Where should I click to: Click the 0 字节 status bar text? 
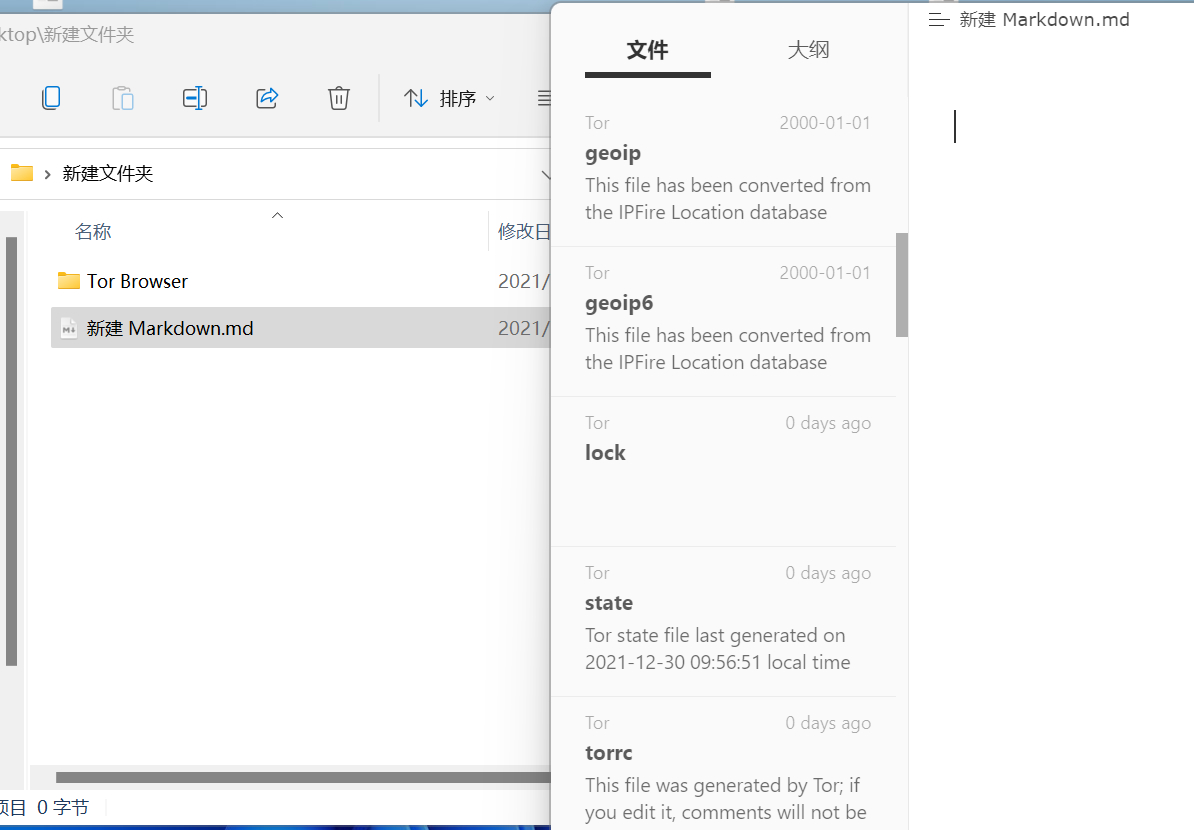(63, 807)
